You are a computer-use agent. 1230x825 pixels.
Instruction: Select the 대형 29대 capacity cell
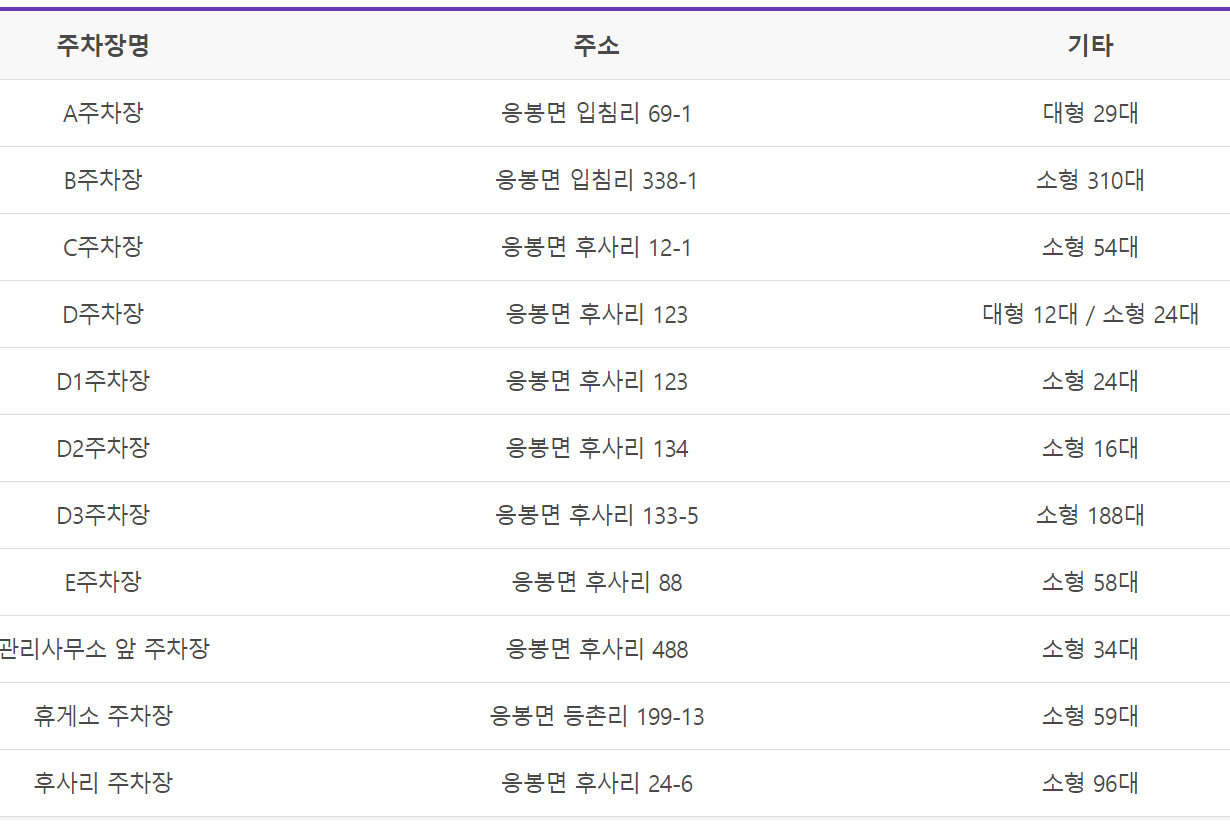(x=1090, y=113)
